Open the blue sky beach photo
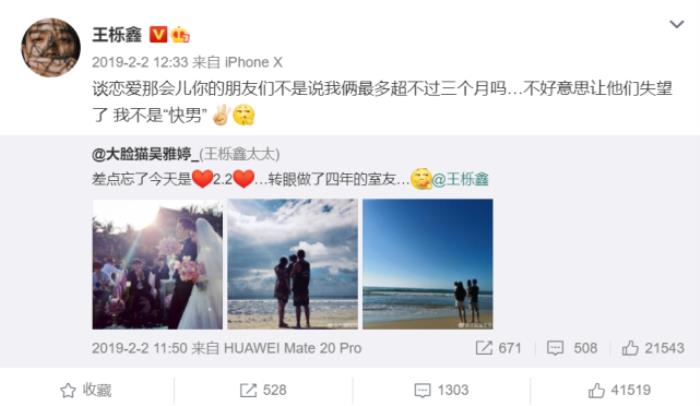The height and width of the screenshot is (406, 700). tap(428, 264)
